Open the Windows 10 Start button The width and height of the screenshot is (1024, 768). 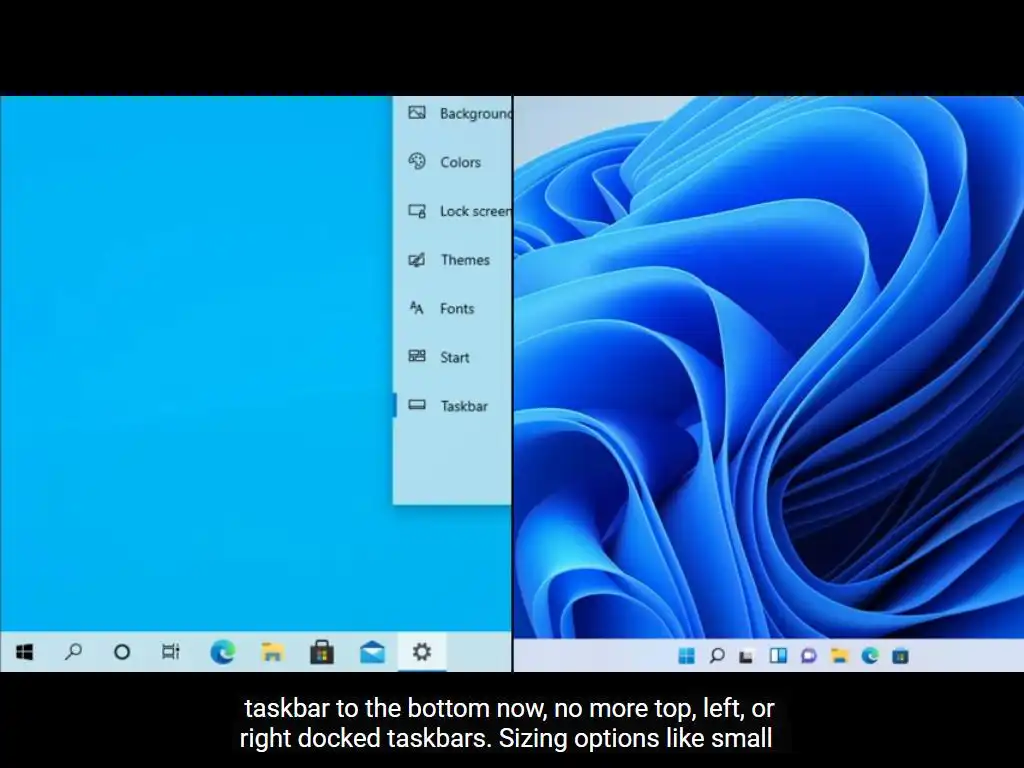pos(25,652)
